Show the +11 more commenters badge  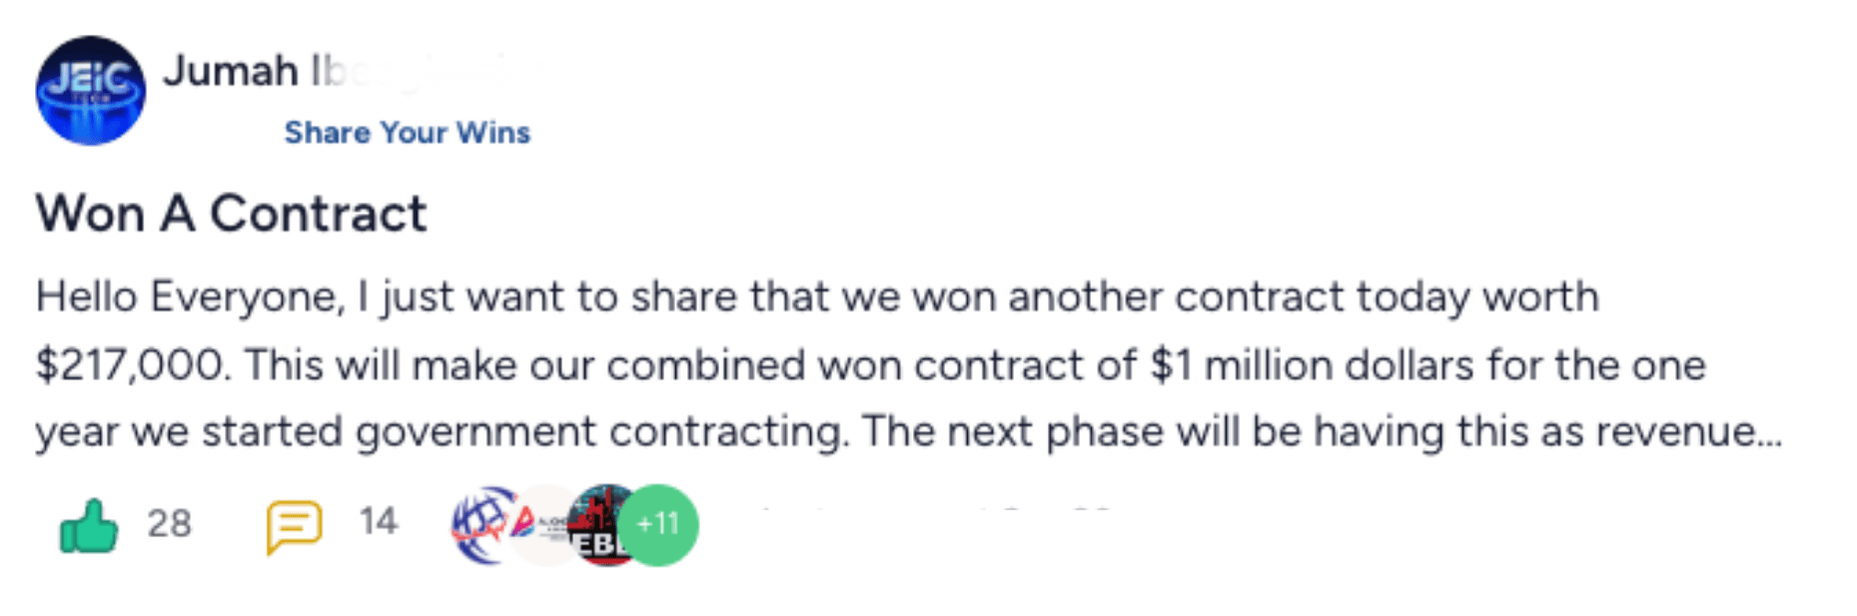(658, 524)
